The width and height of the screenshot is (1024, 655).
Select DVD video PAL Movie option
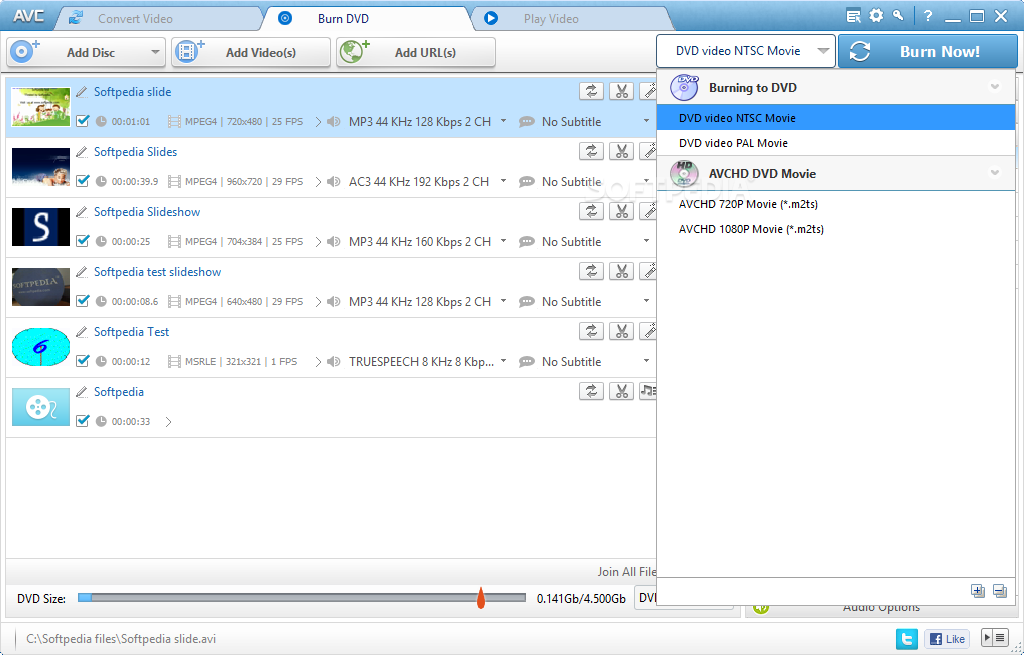tap(836, 143)
